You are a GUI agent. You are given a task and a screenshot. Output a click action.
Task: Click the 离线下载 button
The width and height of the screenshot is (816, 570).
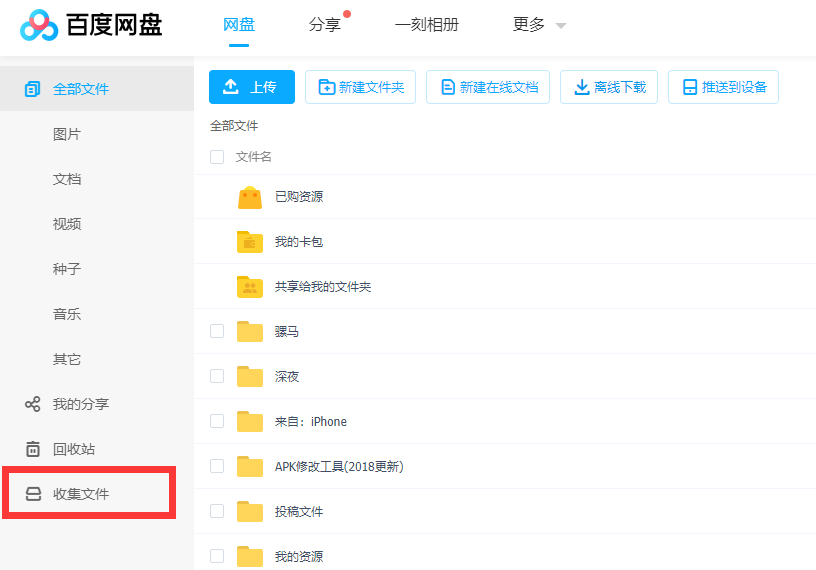609,87
